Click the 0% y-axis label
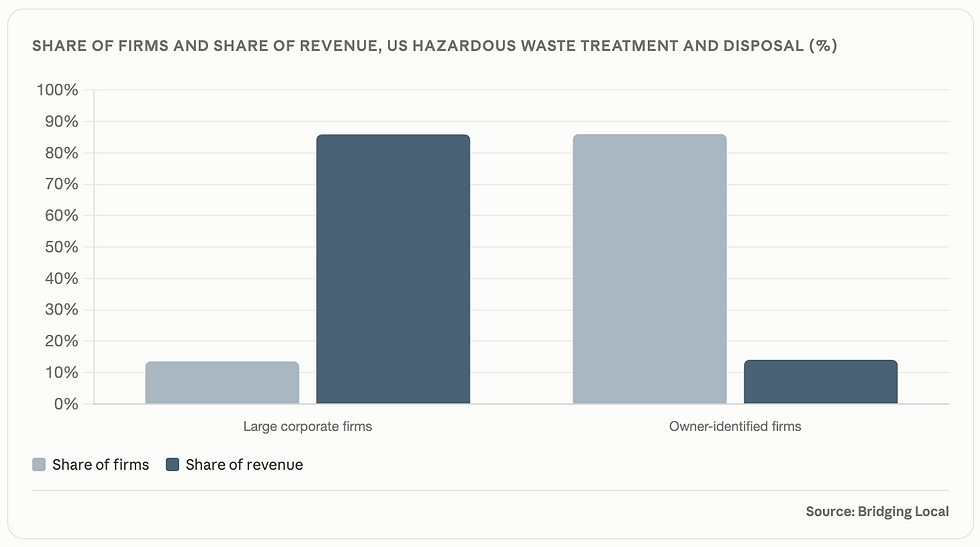Screen dimensions: 980x547 pos(66,404)
